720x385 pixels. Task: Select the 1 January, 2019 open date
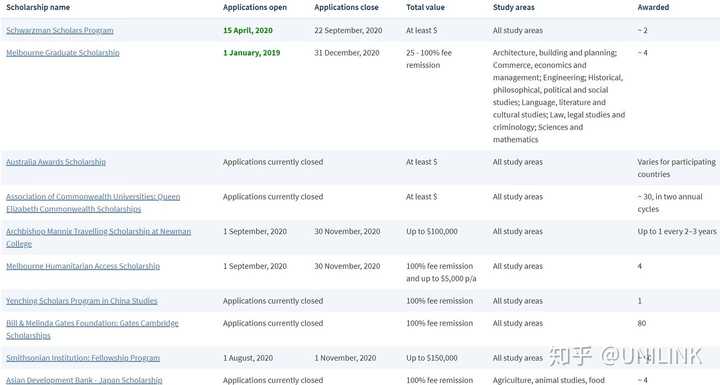[252, 53]
